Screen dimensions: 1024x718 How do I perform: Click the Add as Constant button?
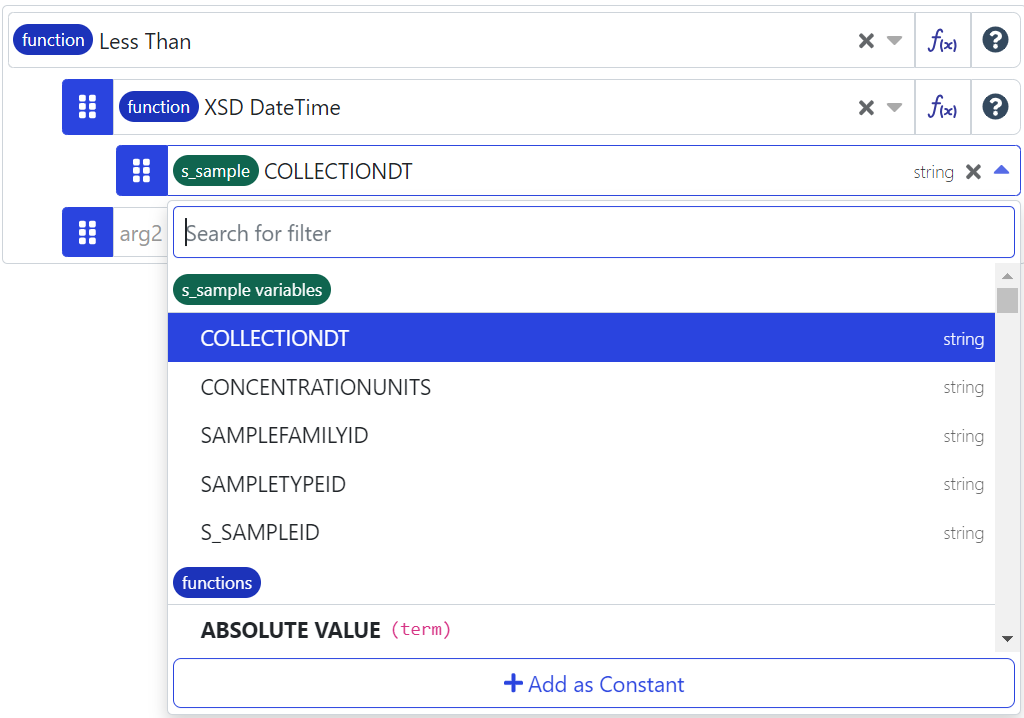tap(593, 684)
